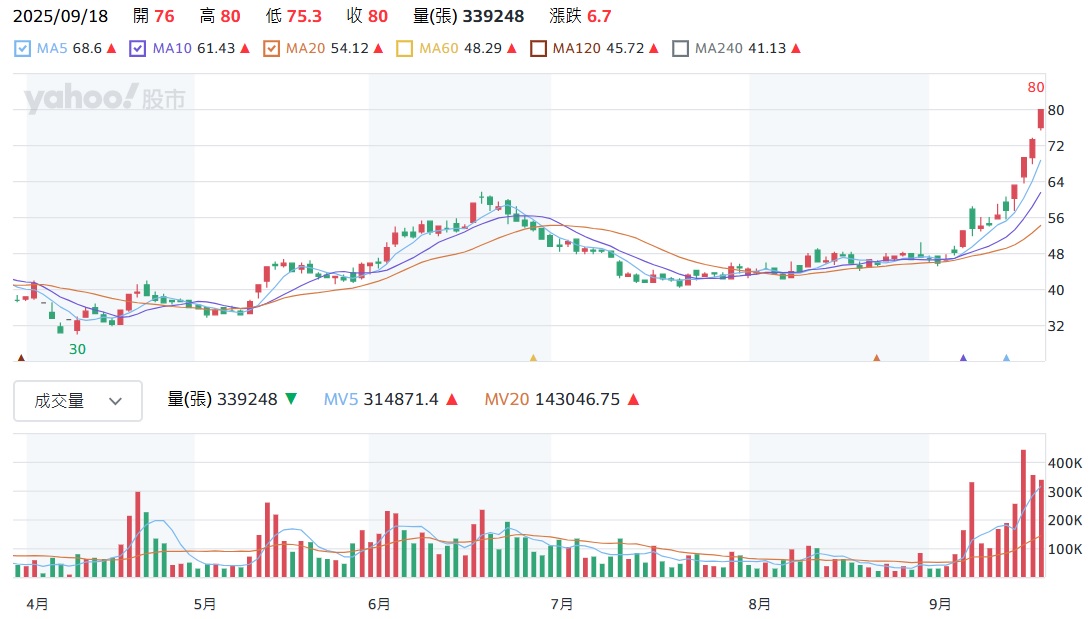Viewport: 1091px width, 619px height.
Task: Click the chevron arrow in the 成交量 selector
Action: [x=115, y=401]
